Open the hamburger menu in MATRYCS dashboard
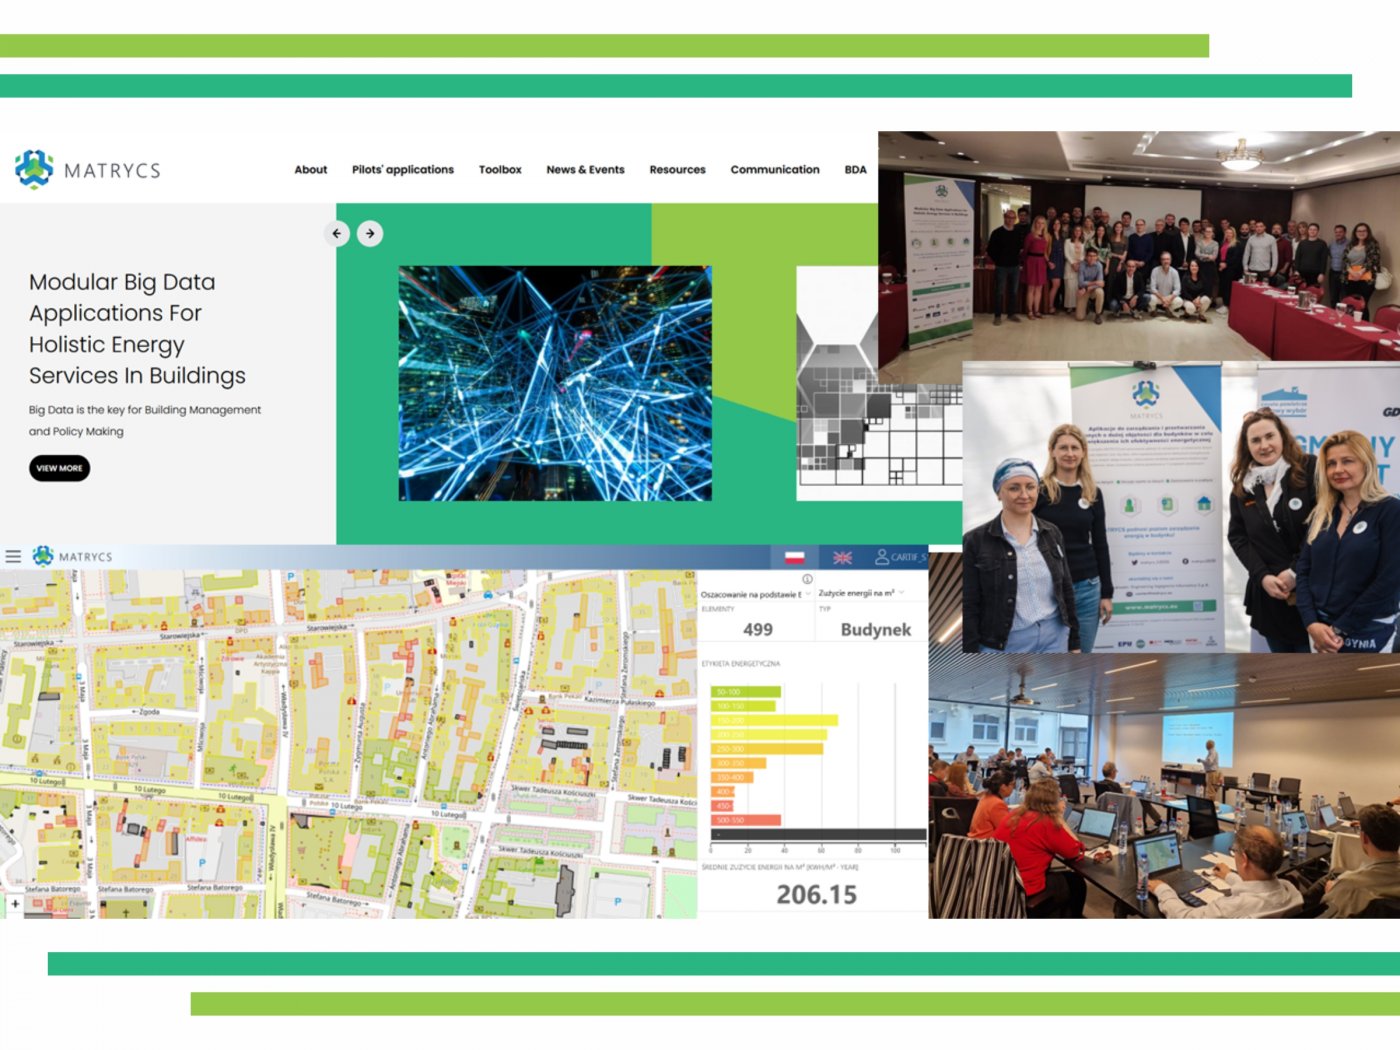 [13, 556]
